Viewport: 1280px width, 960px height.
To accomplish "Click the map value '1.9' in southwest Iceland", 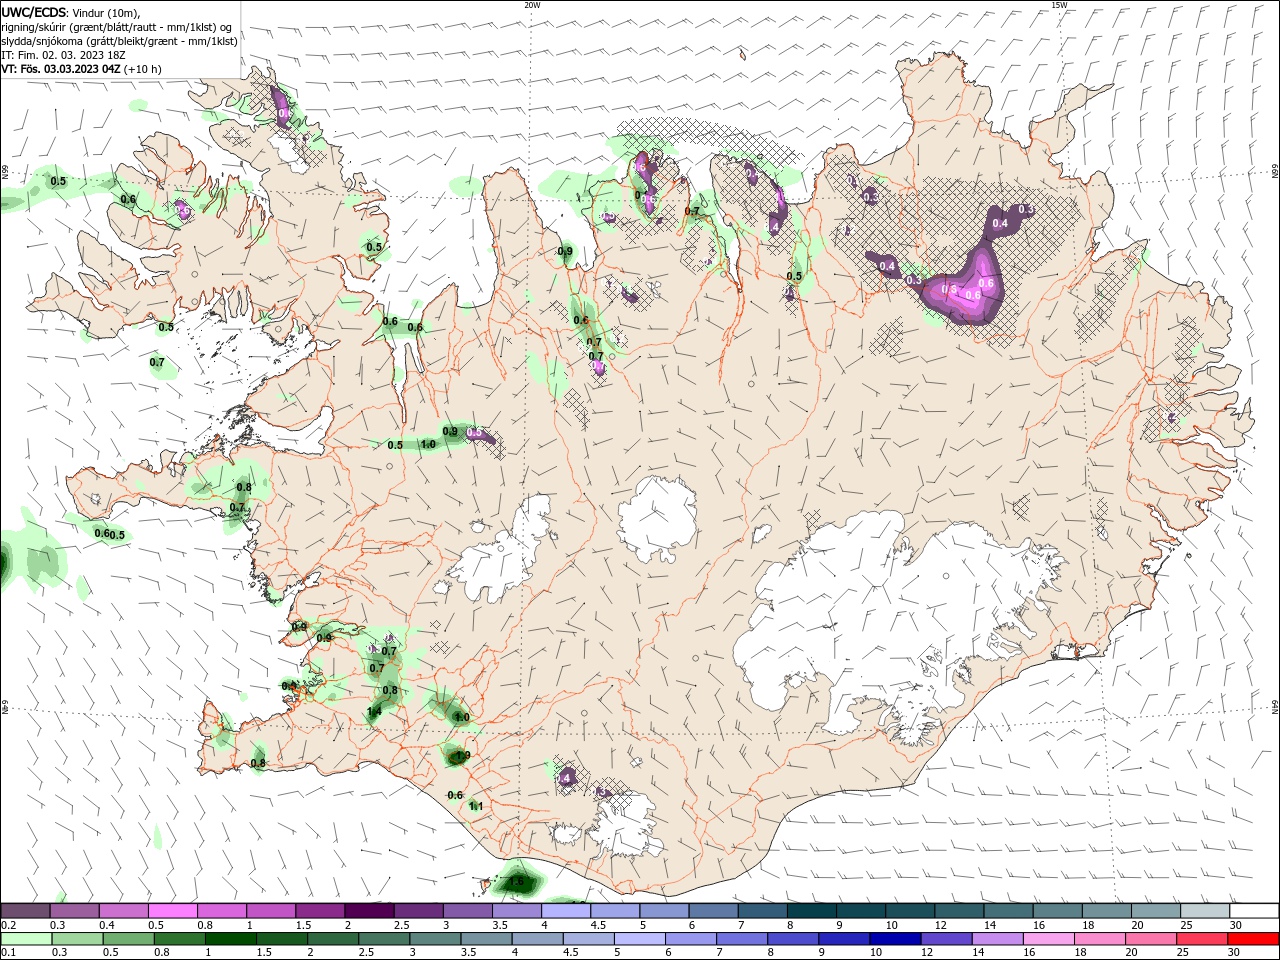I will pyautogui.click(x=462, y=757).
